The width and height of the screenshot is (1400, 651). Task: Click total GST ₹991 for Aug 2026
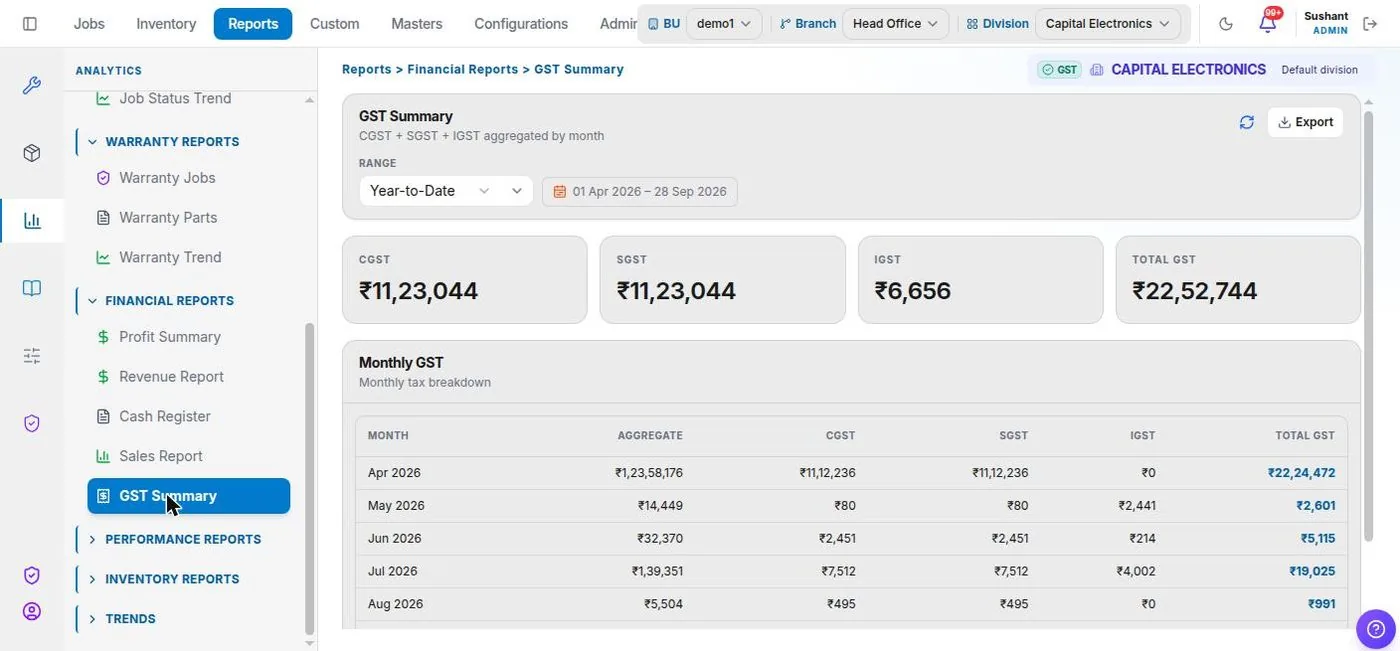1322,605
